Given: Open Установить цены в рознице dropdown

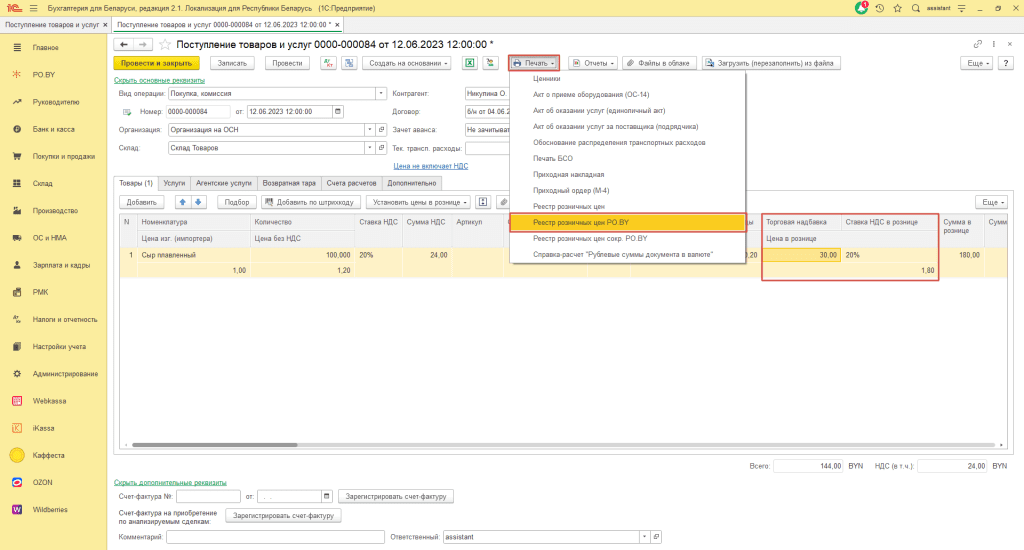Looking at the screenshot, I should point(418,202).
